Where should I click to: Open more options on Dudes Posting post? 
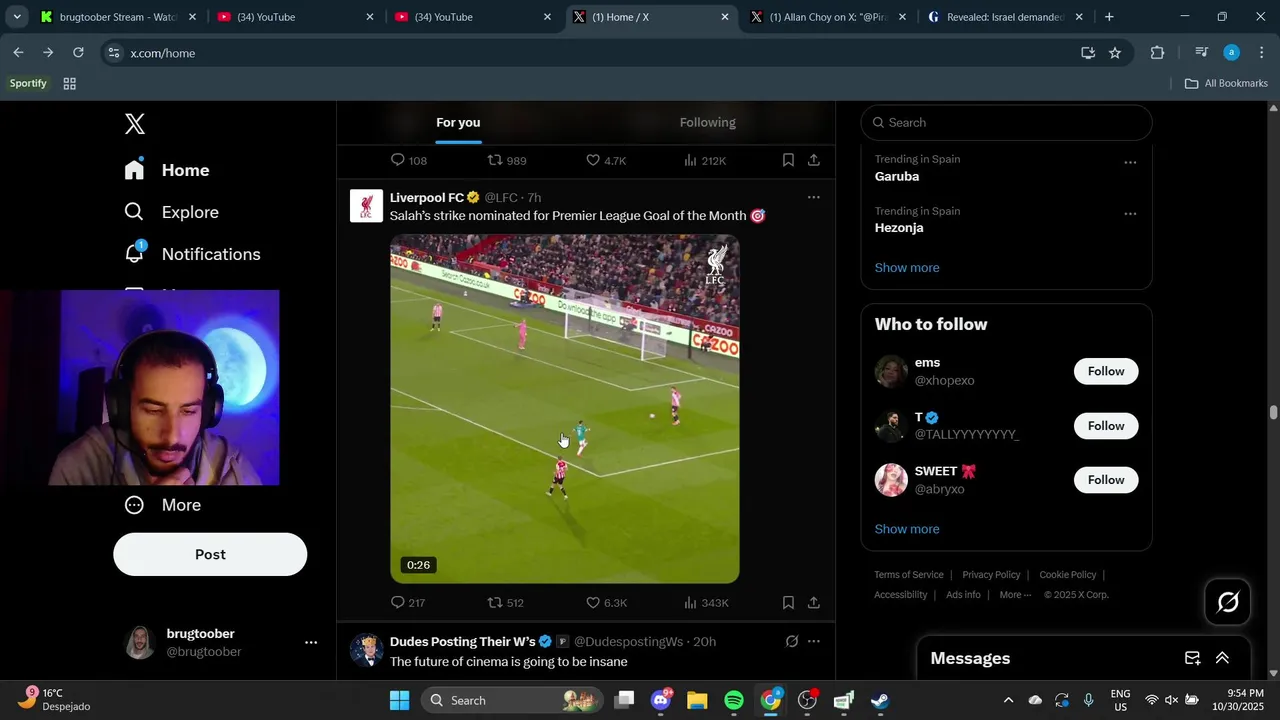tap(814, 641)
